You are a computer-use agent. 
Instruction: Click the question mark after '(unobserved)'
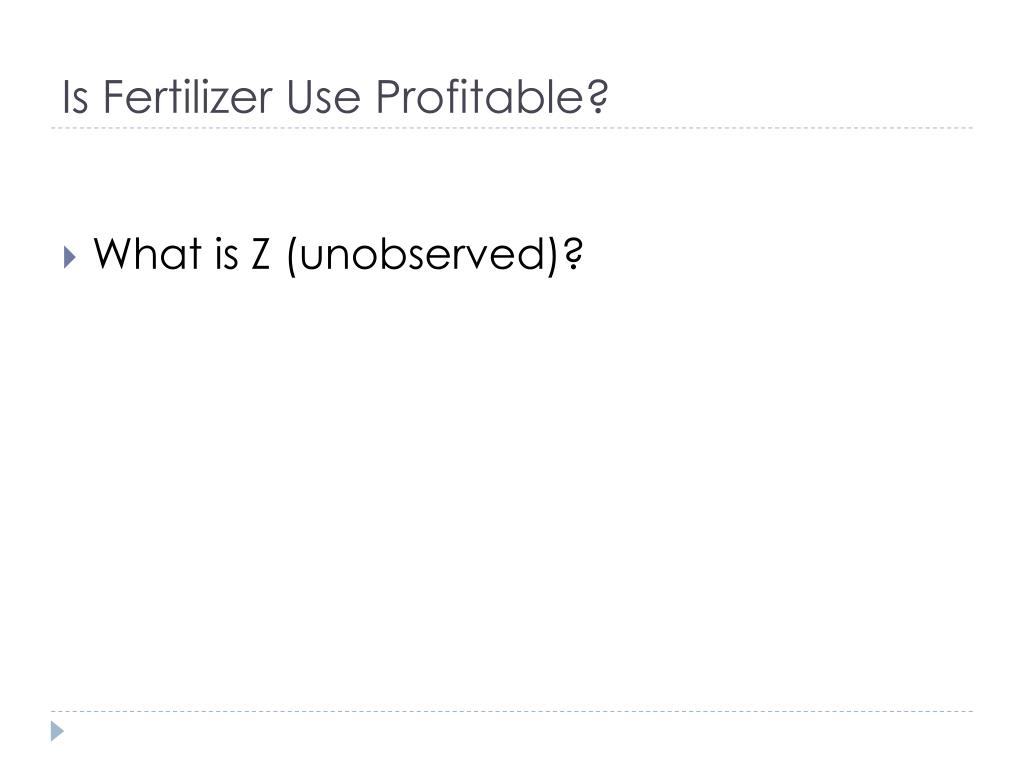(x=572, y=253)
